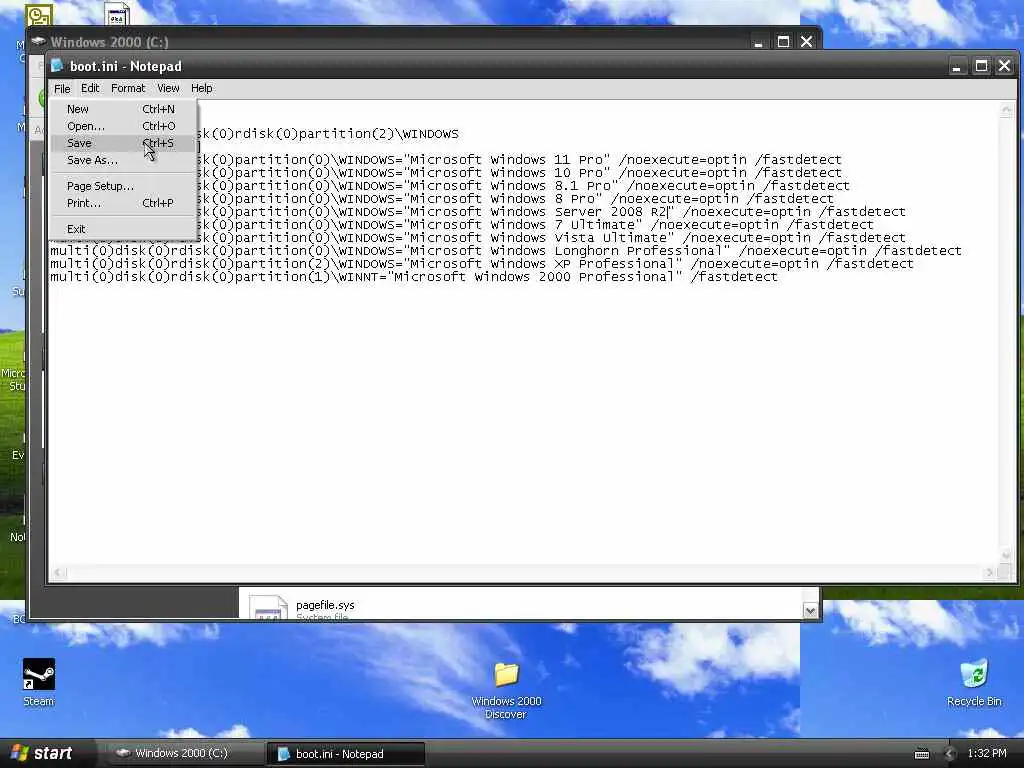The image size is (1024, 768).
Task: Open the Format menu in Notepad
Action: pyautogui.click(x=128, y=88)
